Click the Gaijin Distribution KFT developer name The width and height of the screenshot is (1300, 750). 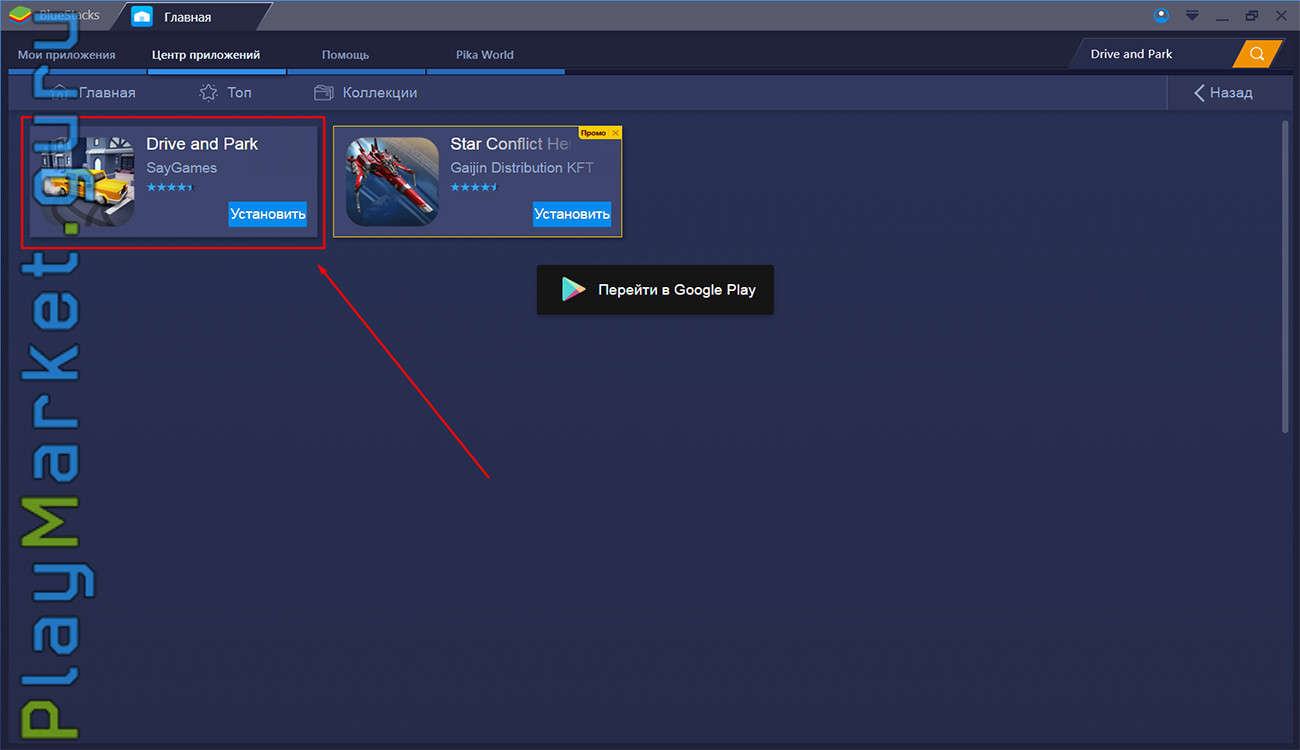click(522, 168)
